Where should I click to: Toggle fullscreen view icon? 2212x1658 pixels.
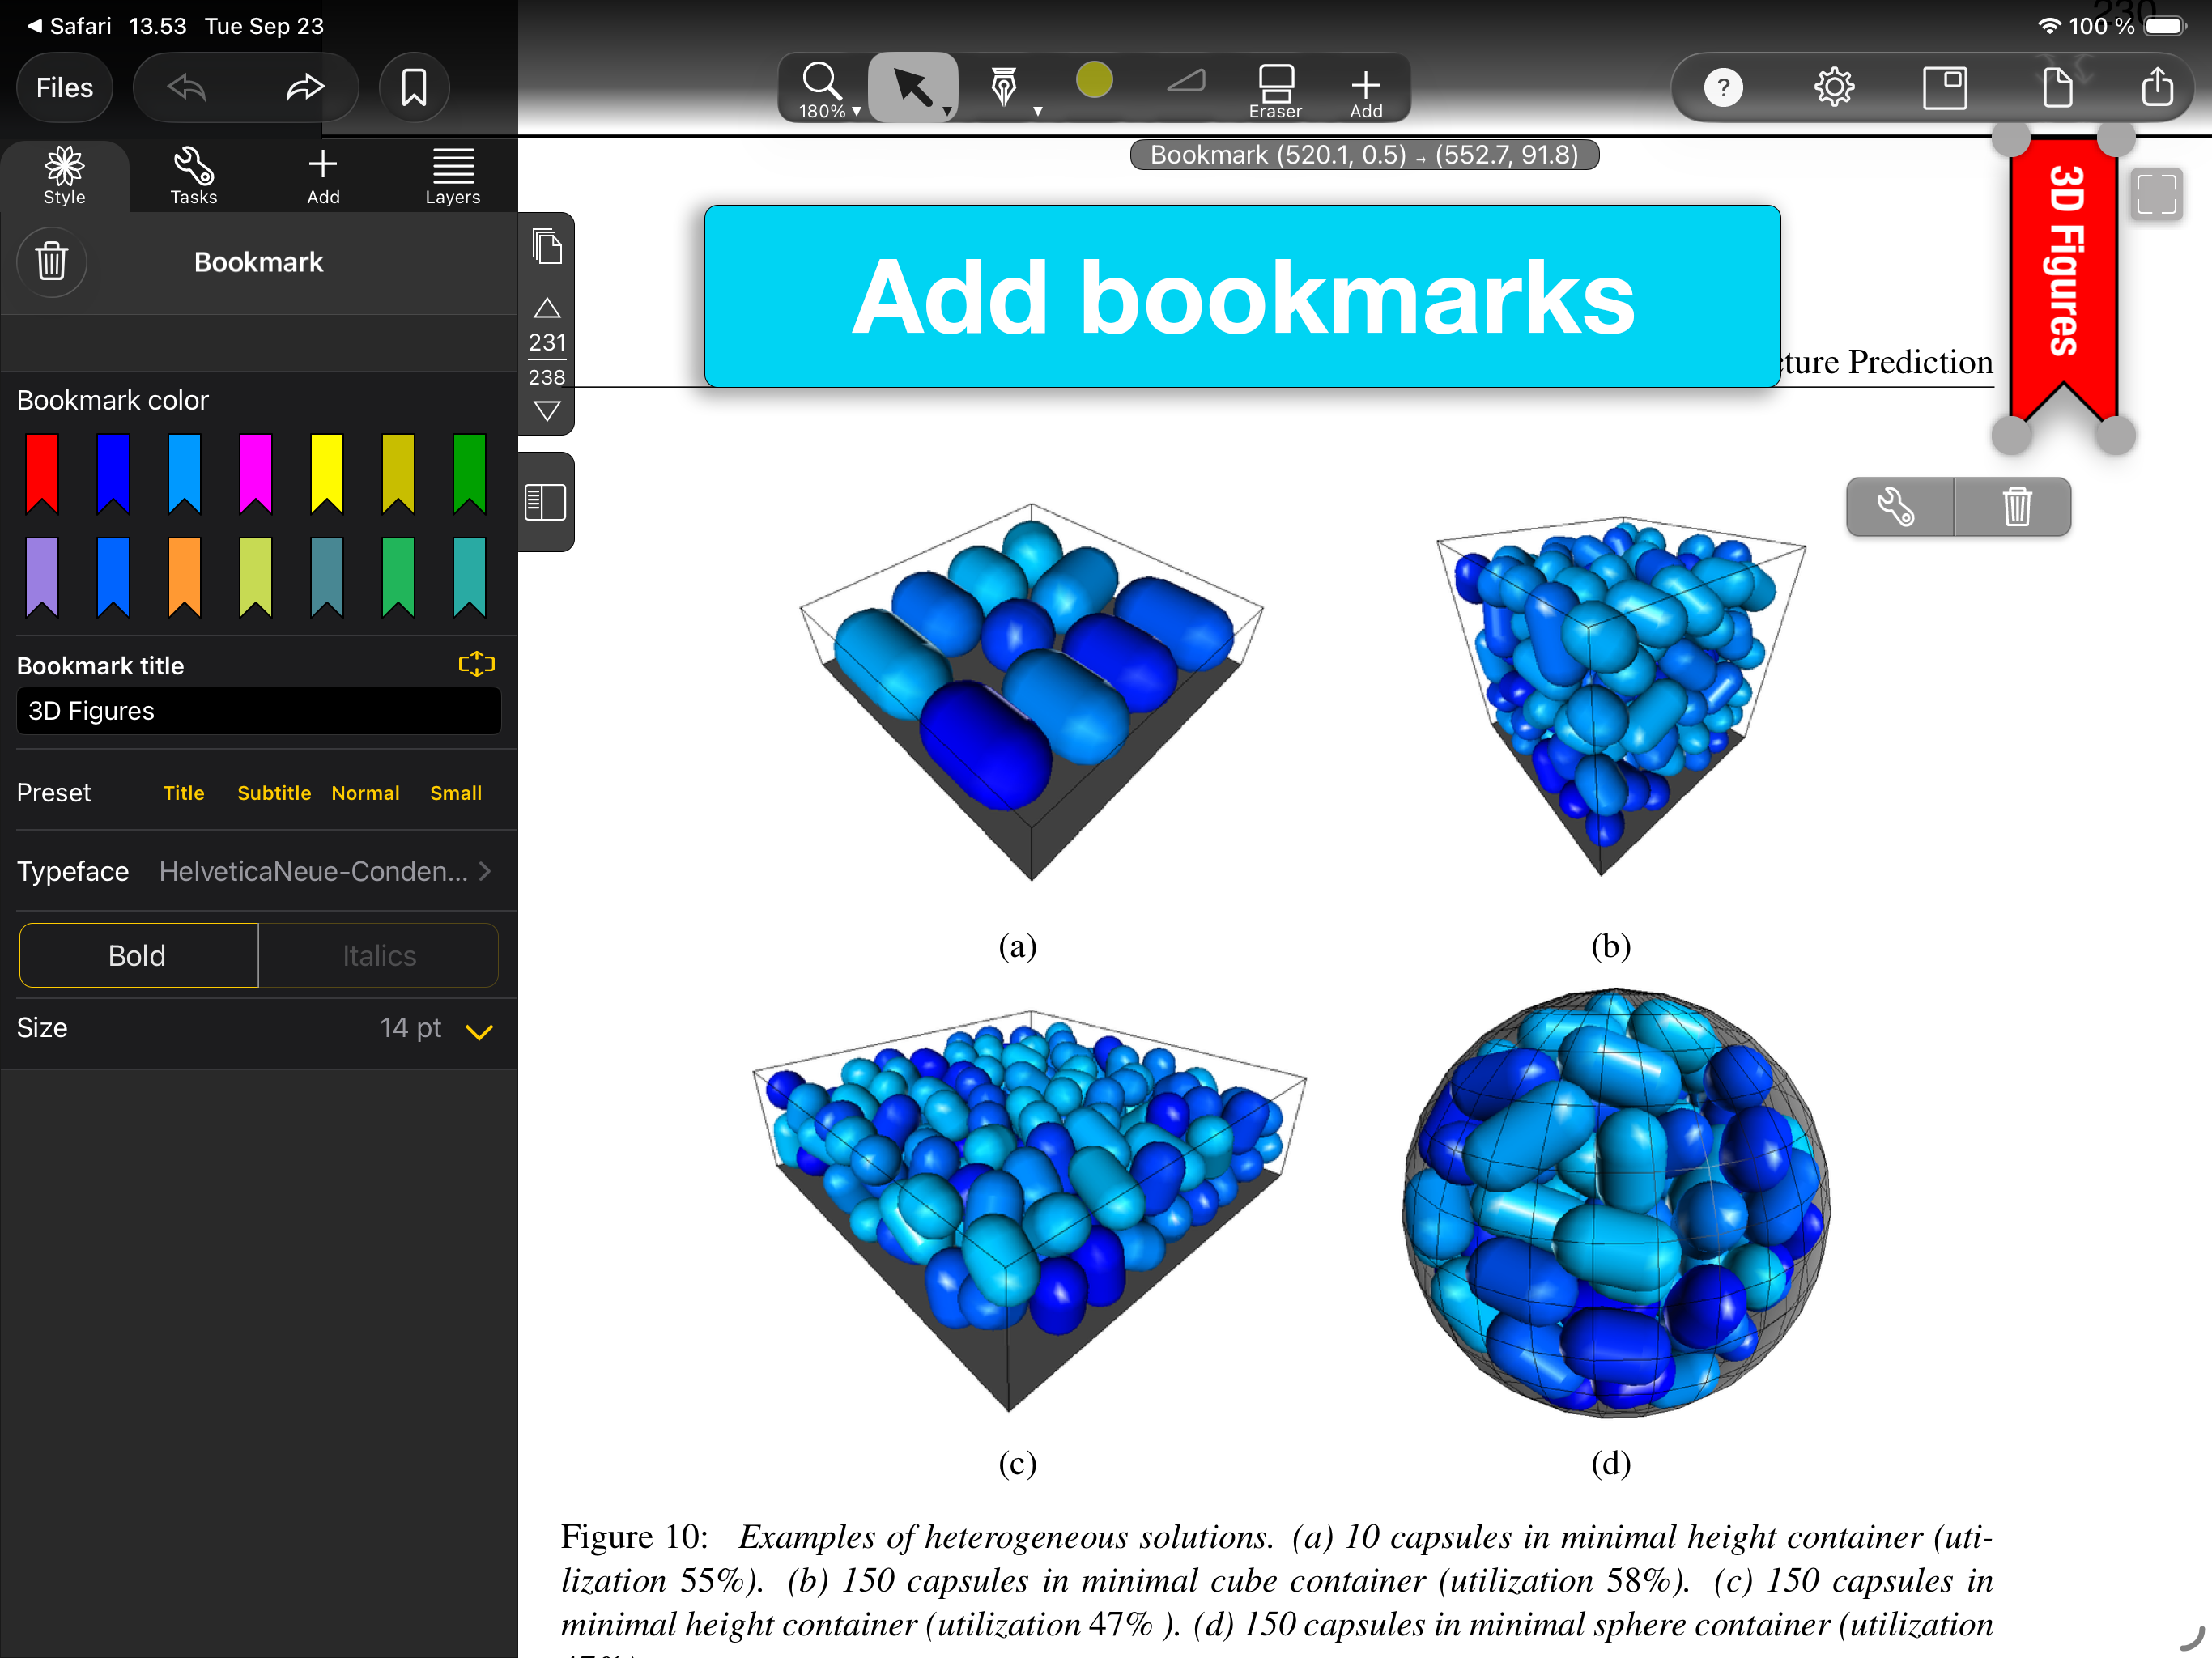2156,194
